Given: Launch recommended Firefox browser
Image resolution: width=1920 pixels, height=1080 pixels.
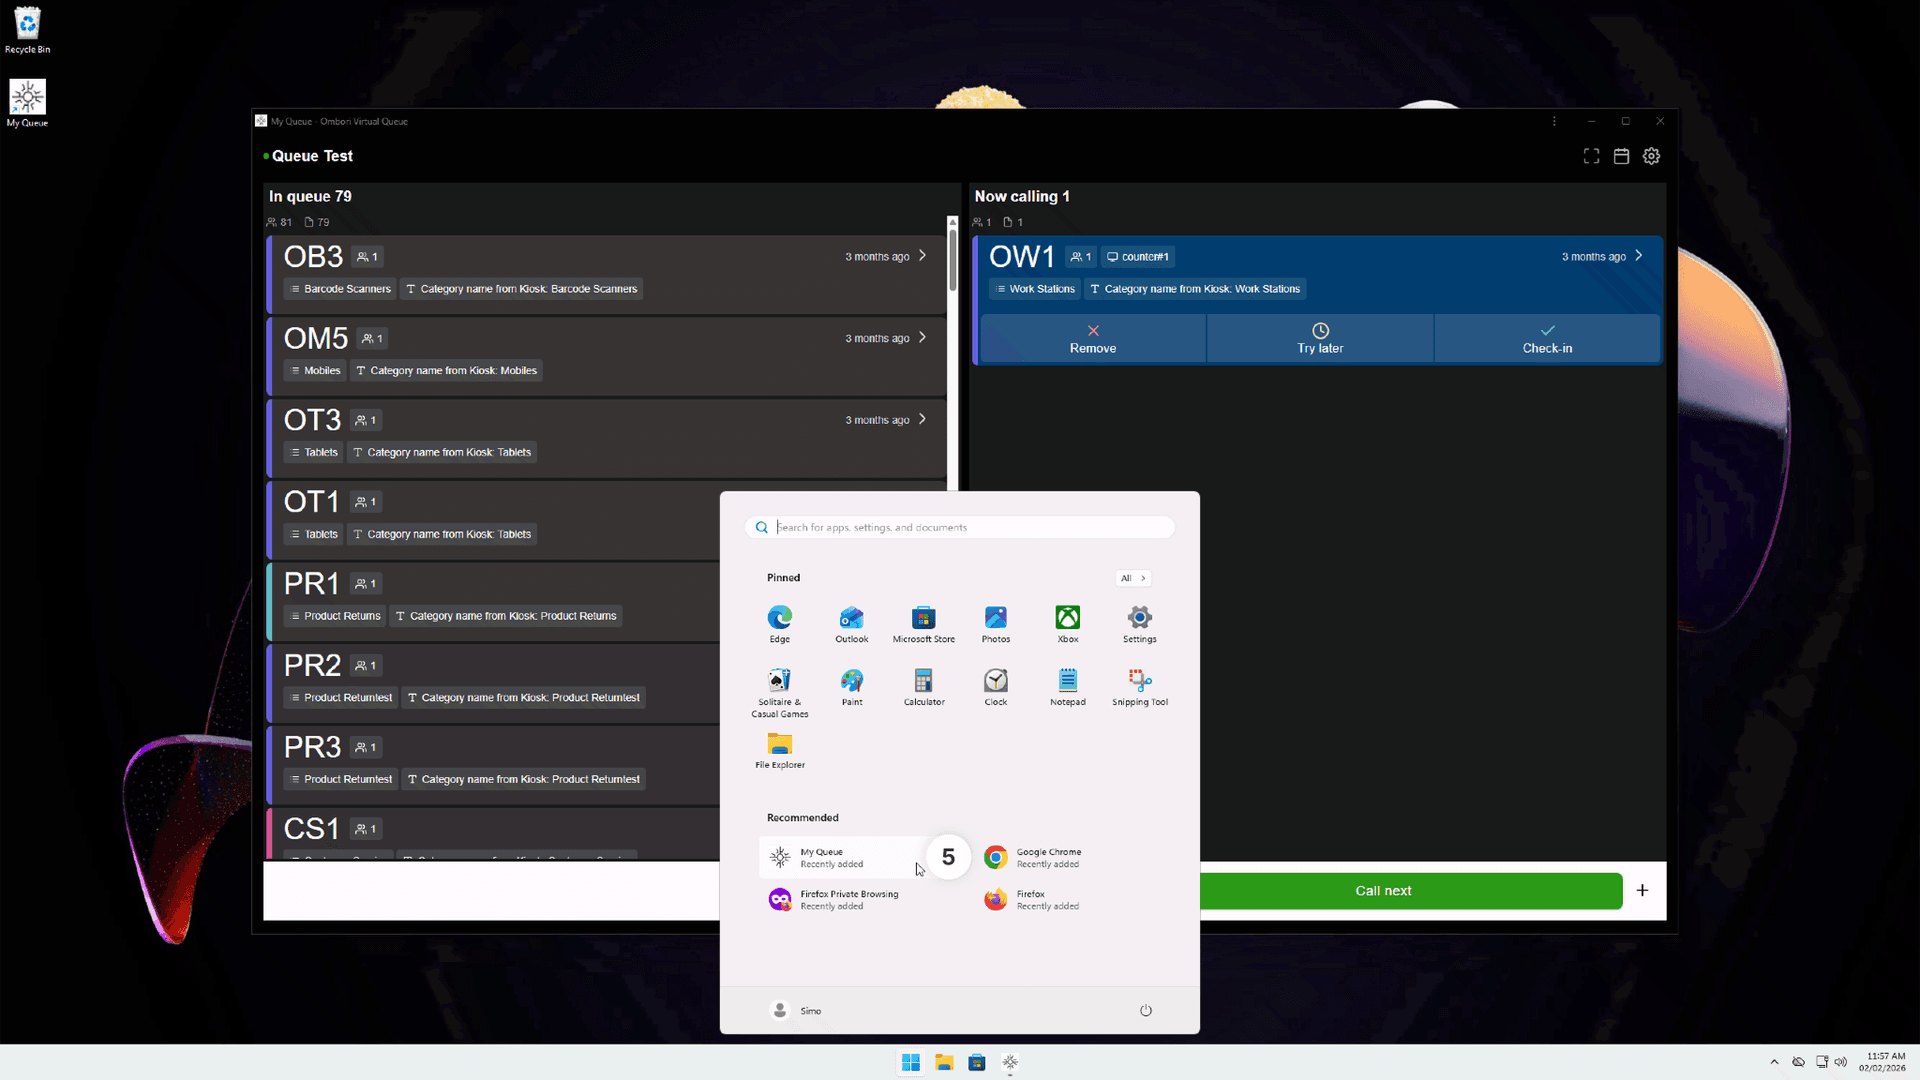Looking at the screenshot, I should pos(1068,900).
